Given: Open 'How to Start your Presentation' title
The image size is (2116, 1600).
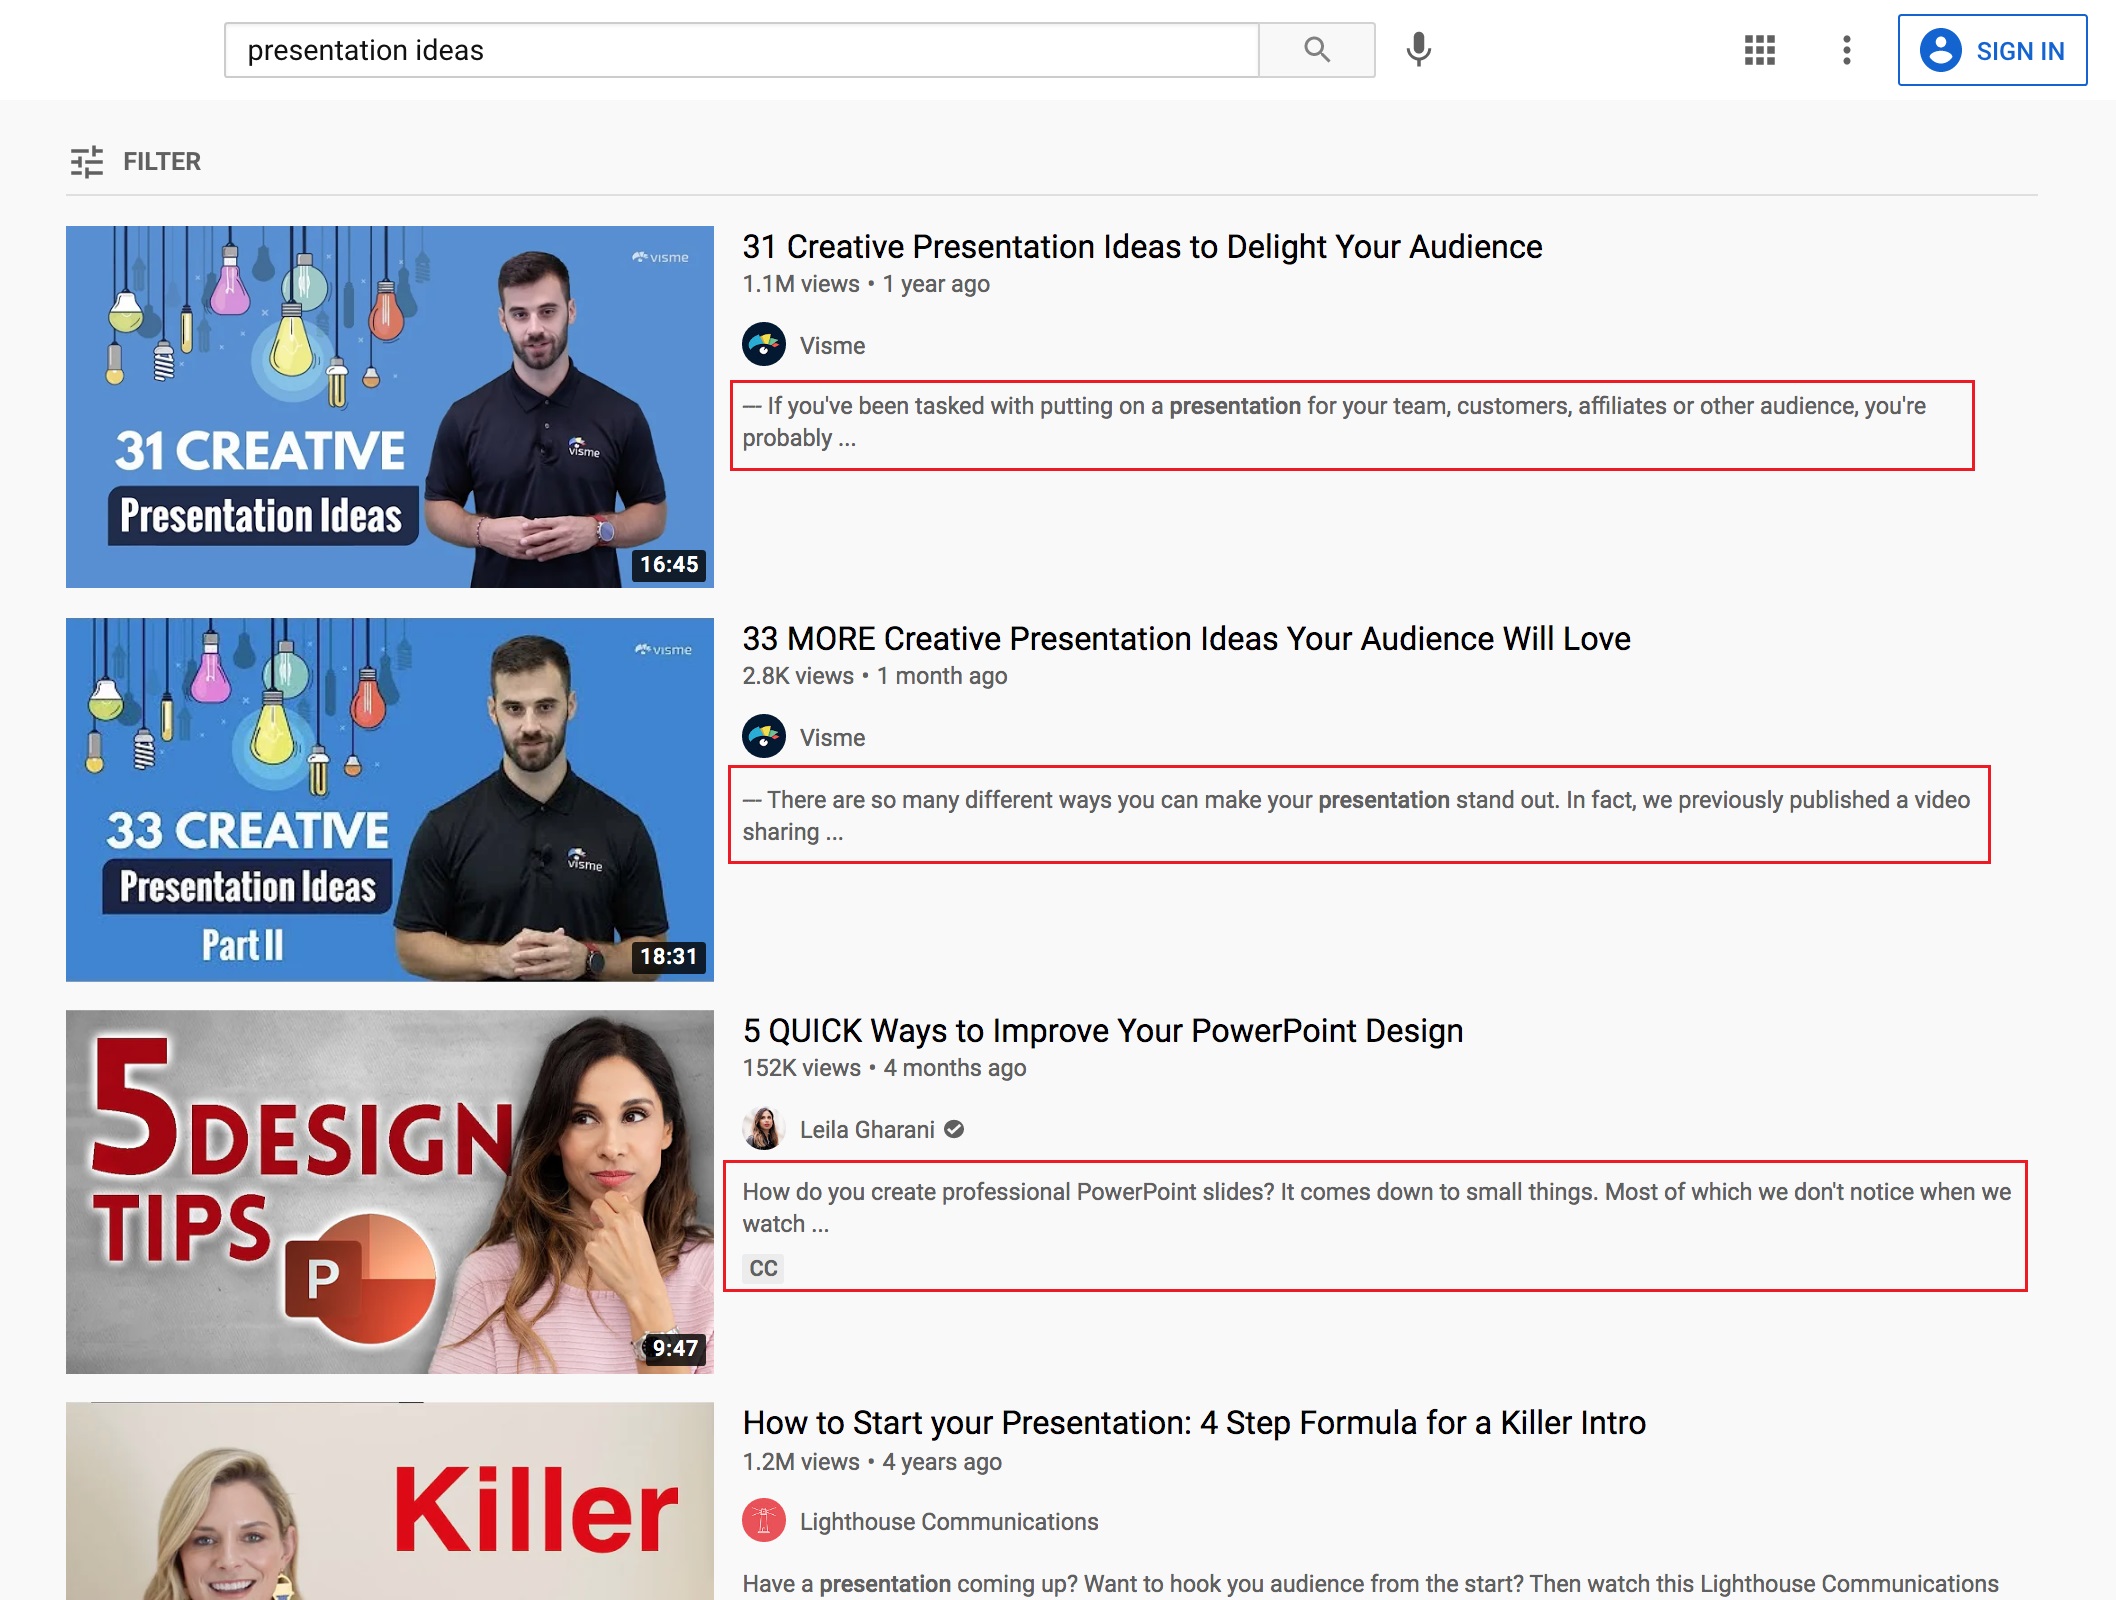Looking at the screenshot, I should pyautogui.click(x=1194, y=1422).
